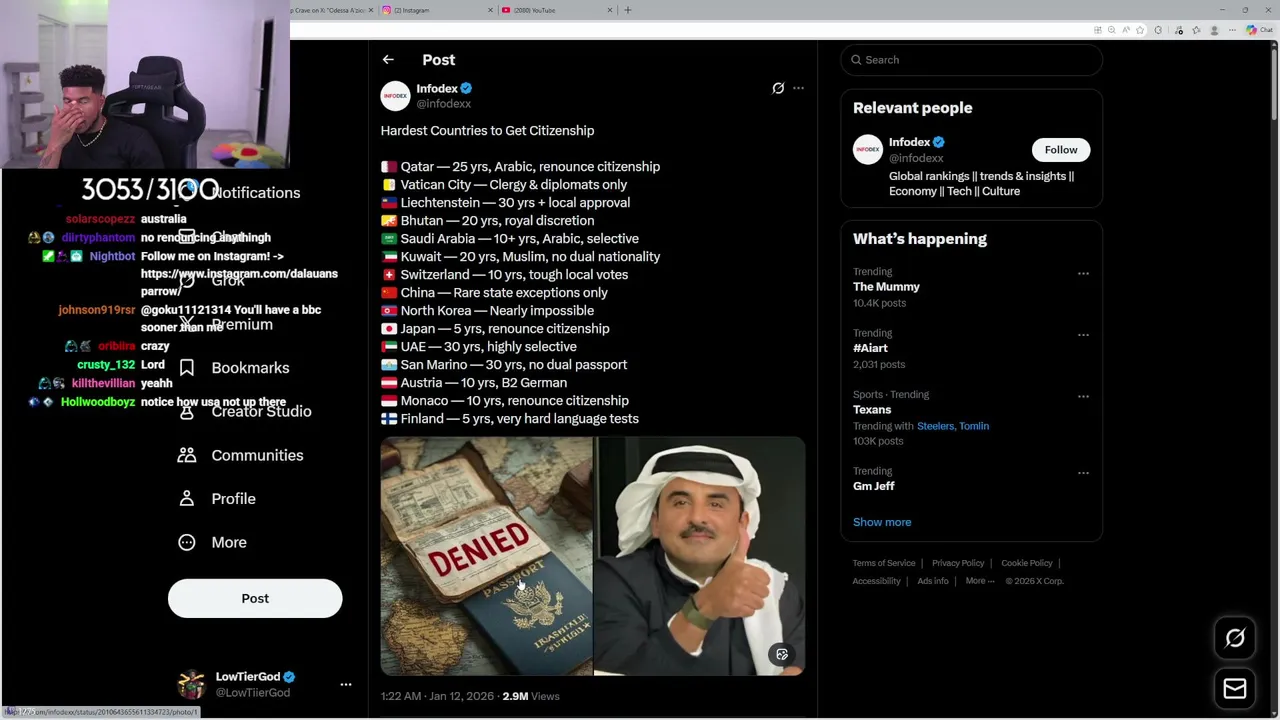Image resolution: width=1280 pixels, height=720 pixels.
Task: Open the Steelers trending link
Action: point(935,426)
